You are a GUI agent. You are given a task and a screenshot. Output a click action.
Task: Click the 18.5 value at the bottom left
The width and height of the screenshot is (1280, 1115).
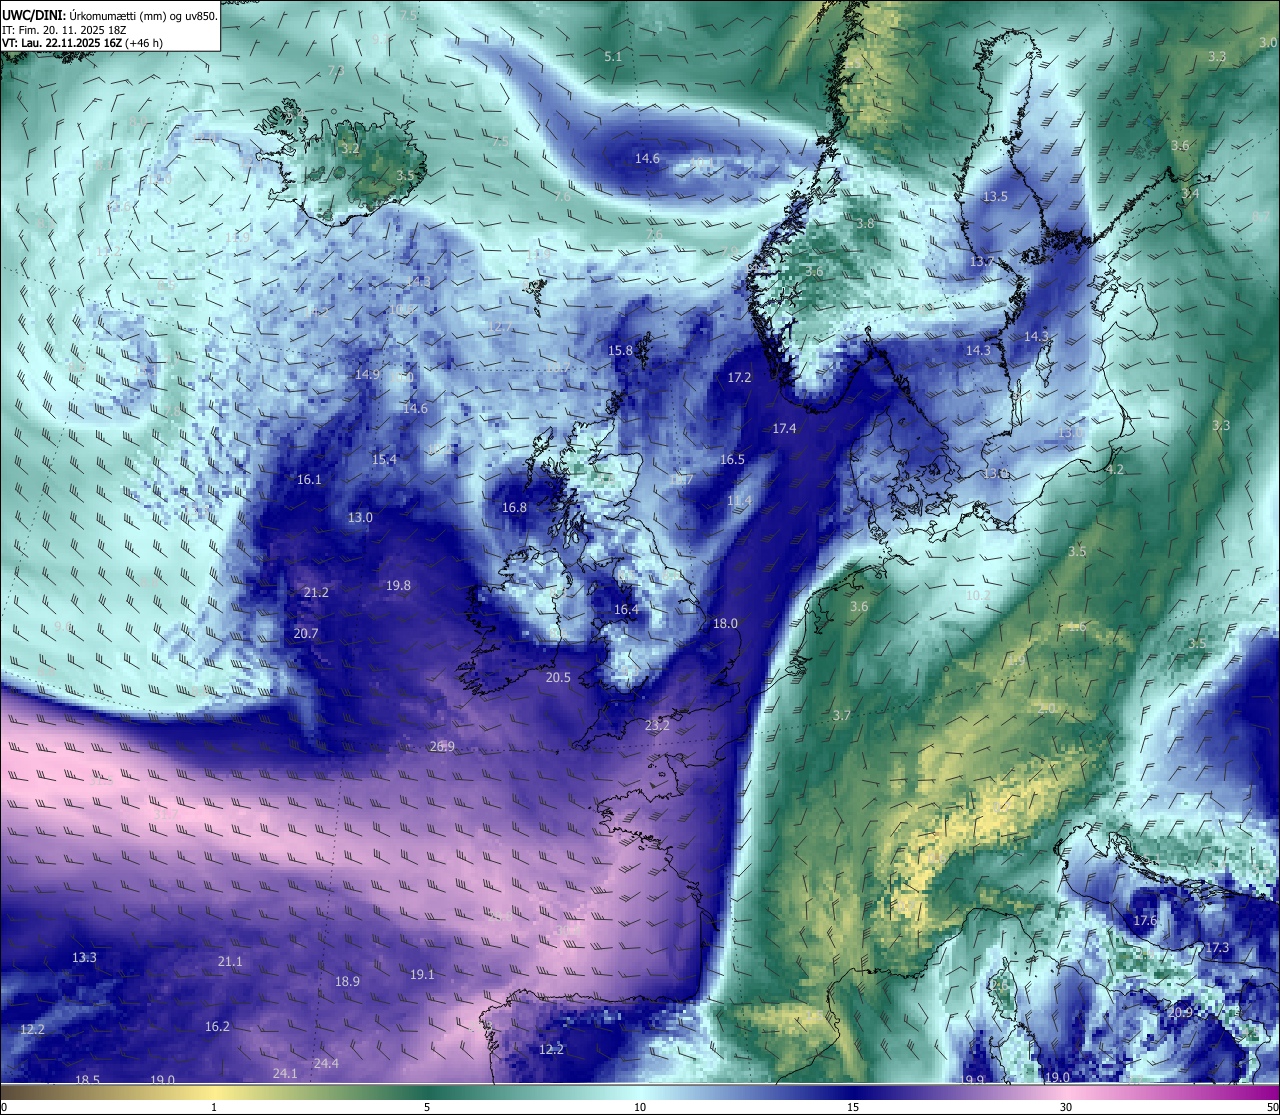coord(88,1080)
